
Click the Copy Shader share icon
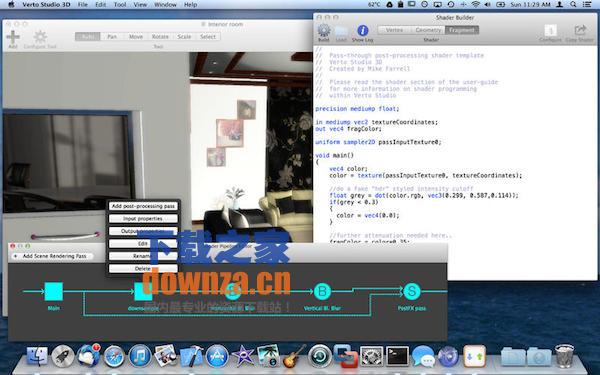click(x=580, y=30)
